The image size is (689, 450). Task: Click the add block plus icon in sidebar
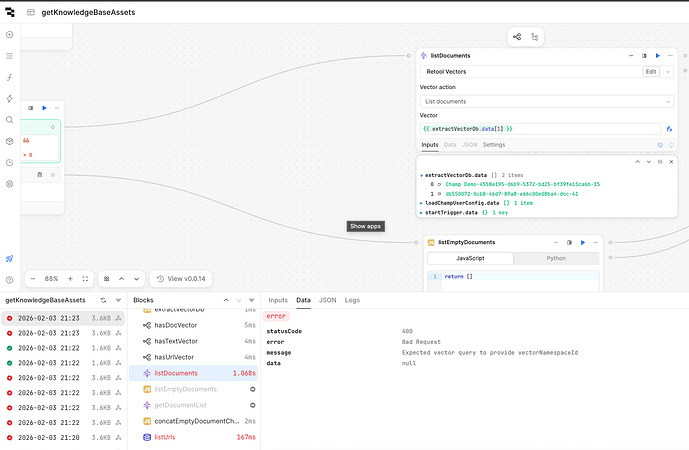coord(9,34)
